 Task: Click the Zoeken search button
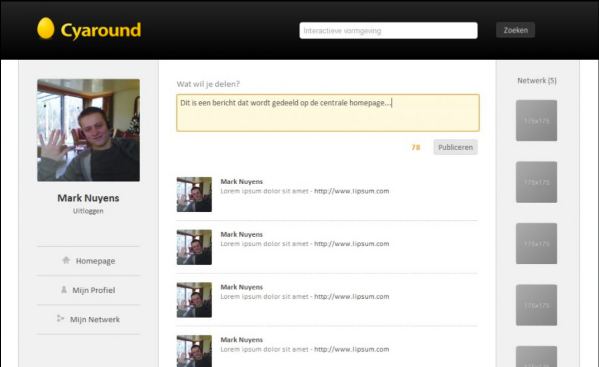tap(515, 30)
